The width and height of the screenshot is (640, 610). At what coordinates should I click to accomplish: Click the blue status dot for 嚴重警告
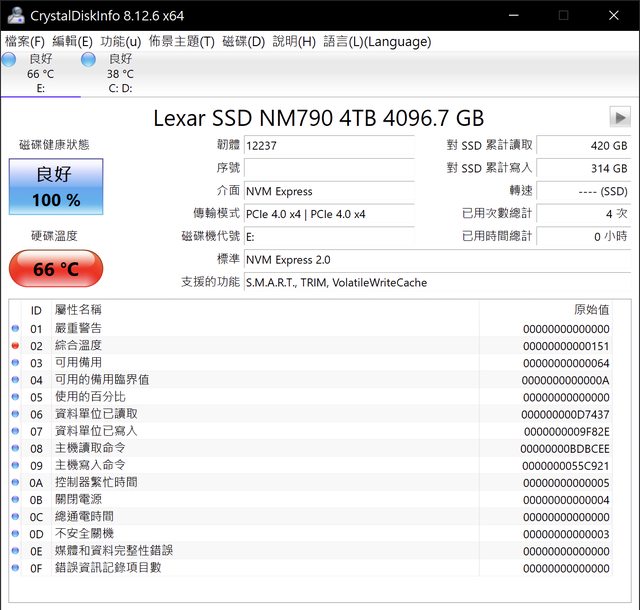(x=15, y=329)
